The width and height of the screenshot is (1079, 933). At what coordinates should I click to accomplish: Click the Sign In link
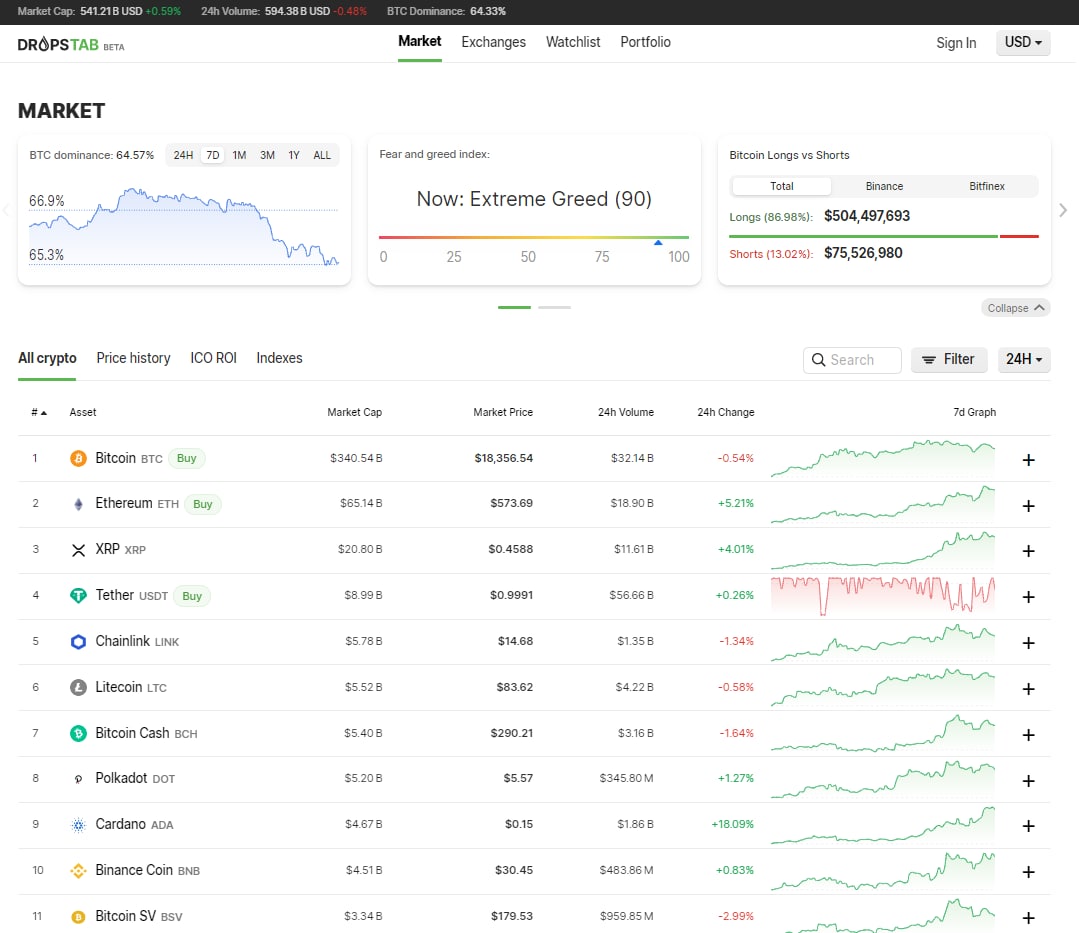tap(956, 43)
